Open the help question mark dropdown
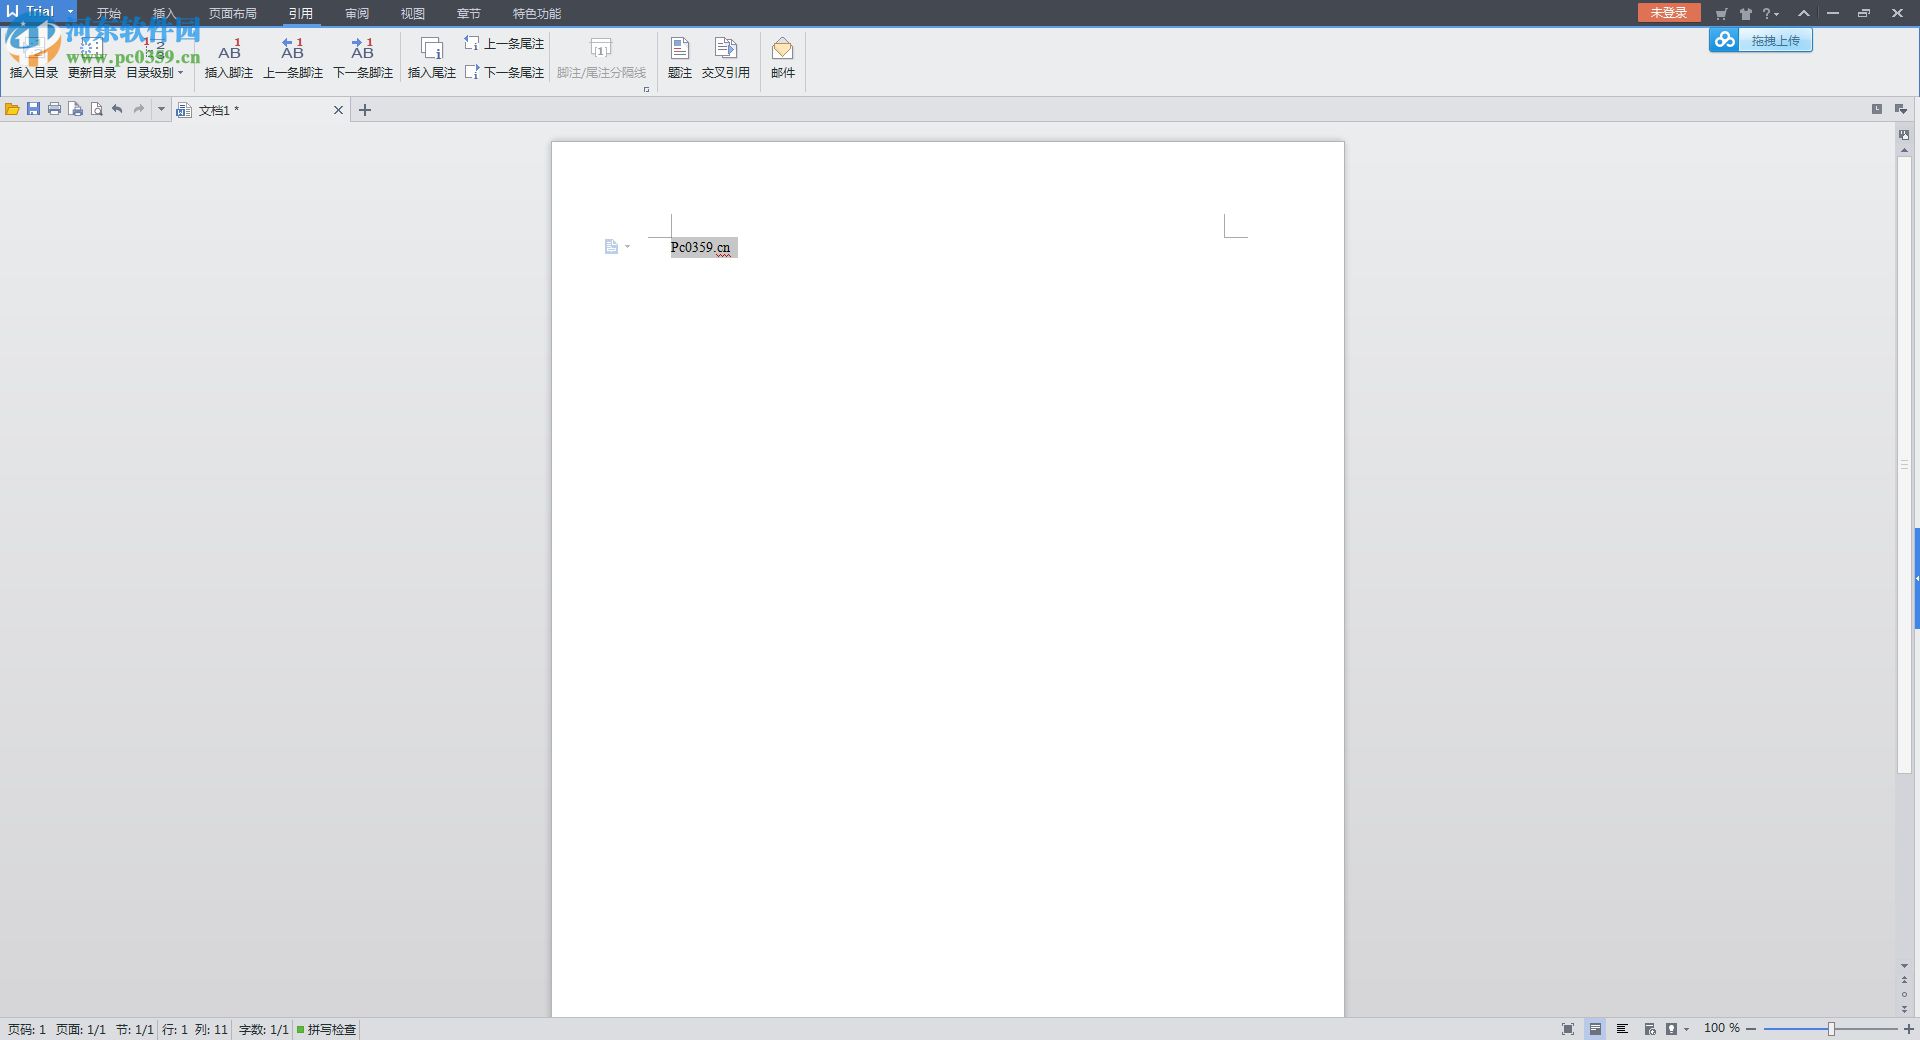Viewport: 1920px width, 1040px height. (x=1770, y=13)
